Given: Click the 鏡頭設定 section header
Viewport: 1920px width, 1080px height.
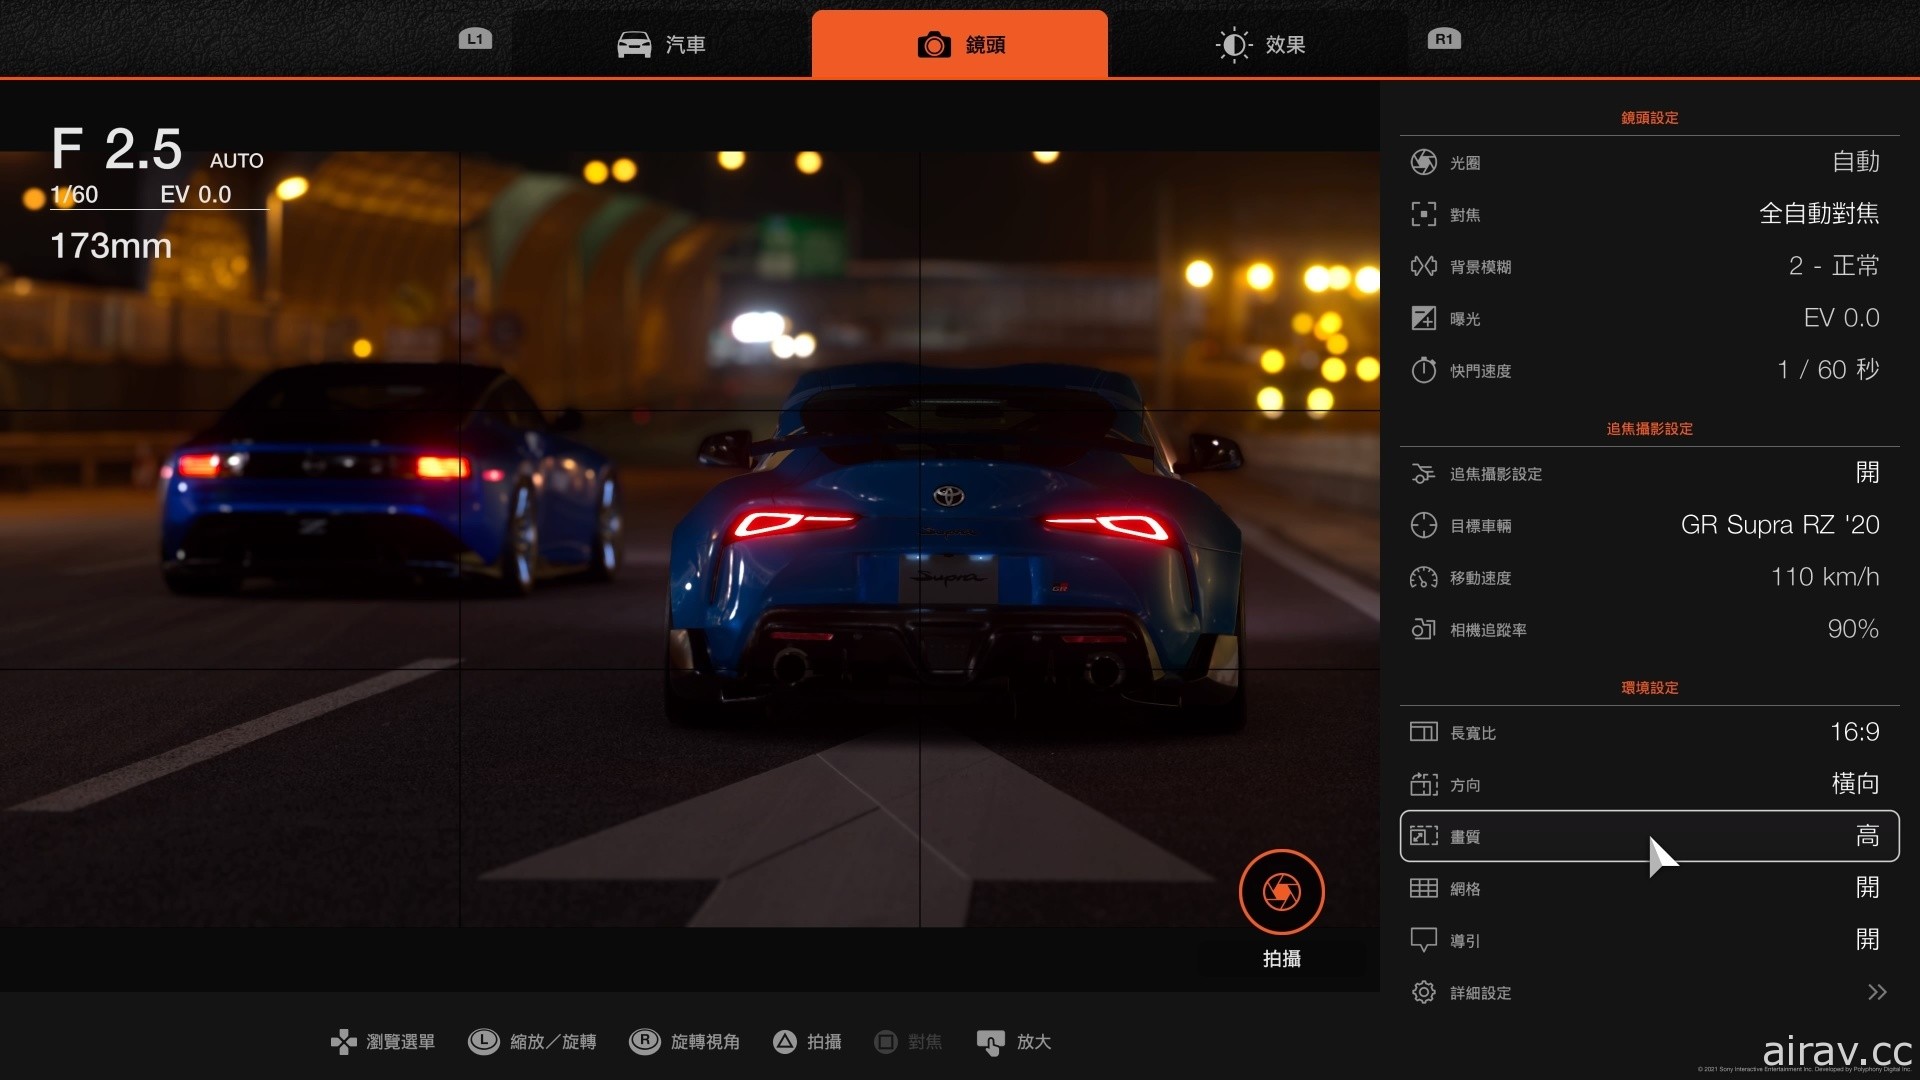Looking at the screenshot, I should (1649, 118).
